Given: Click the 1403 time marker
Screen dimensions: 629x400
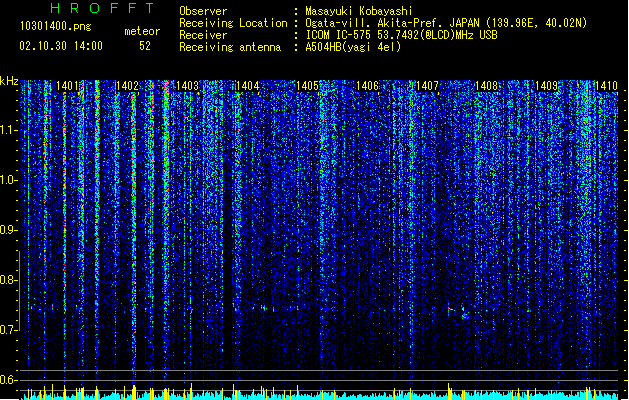Looking at the screenshot, I should click(187, 86).
